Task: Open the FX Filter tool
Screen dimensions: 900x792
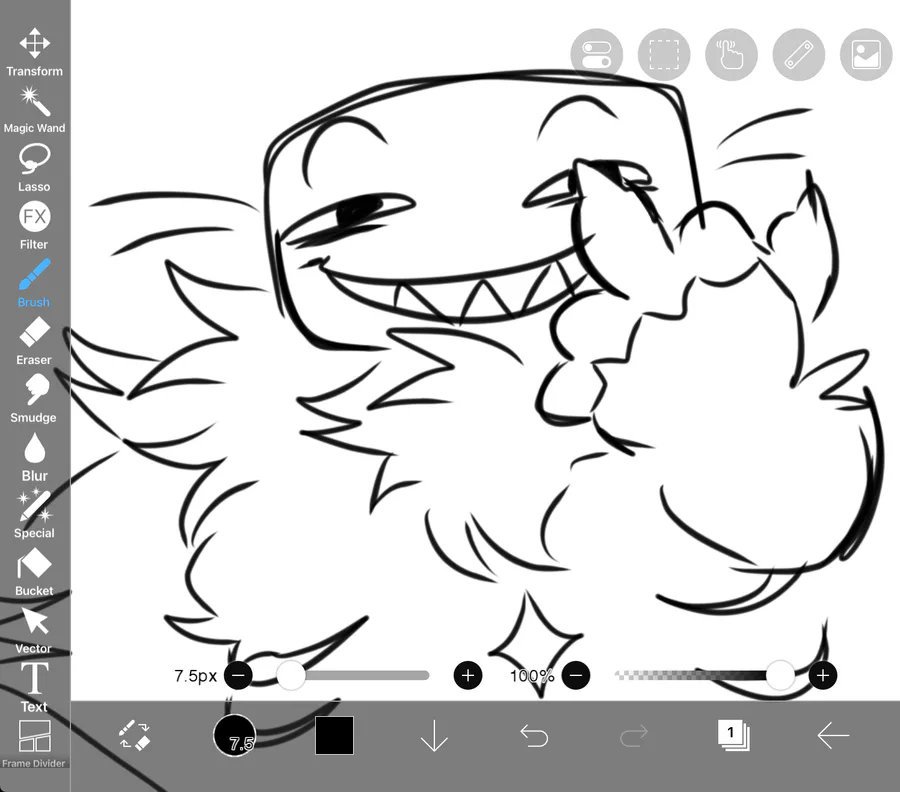Action: (34, 226)
